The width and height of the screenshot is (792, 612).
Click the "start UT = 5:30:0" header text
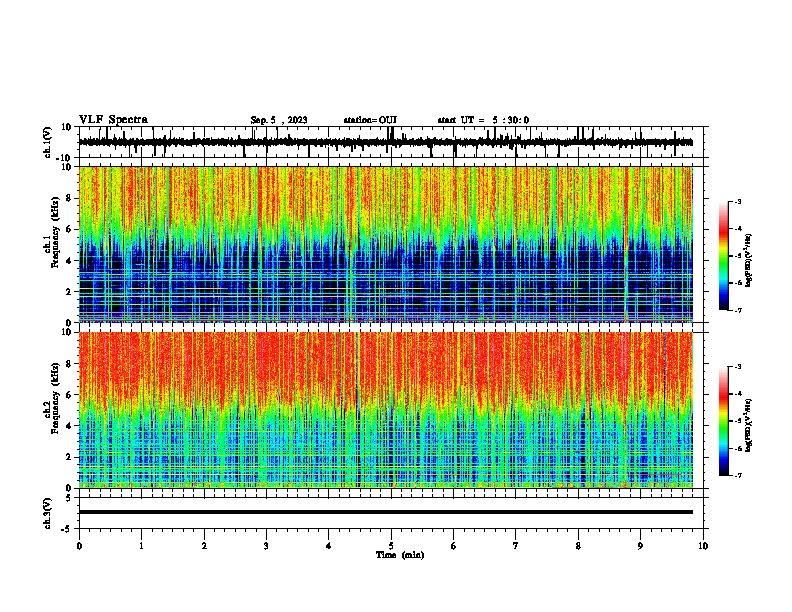click(x=483, y=120)
